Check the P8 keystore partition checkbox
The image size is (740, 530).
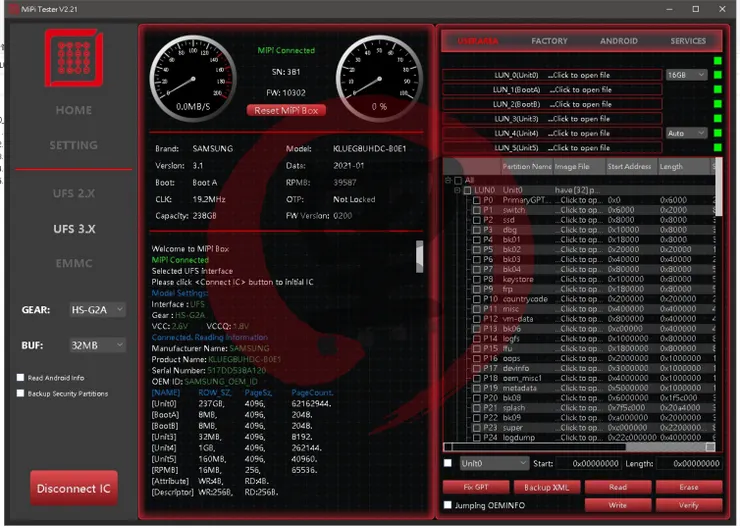(x=477, y=279)
